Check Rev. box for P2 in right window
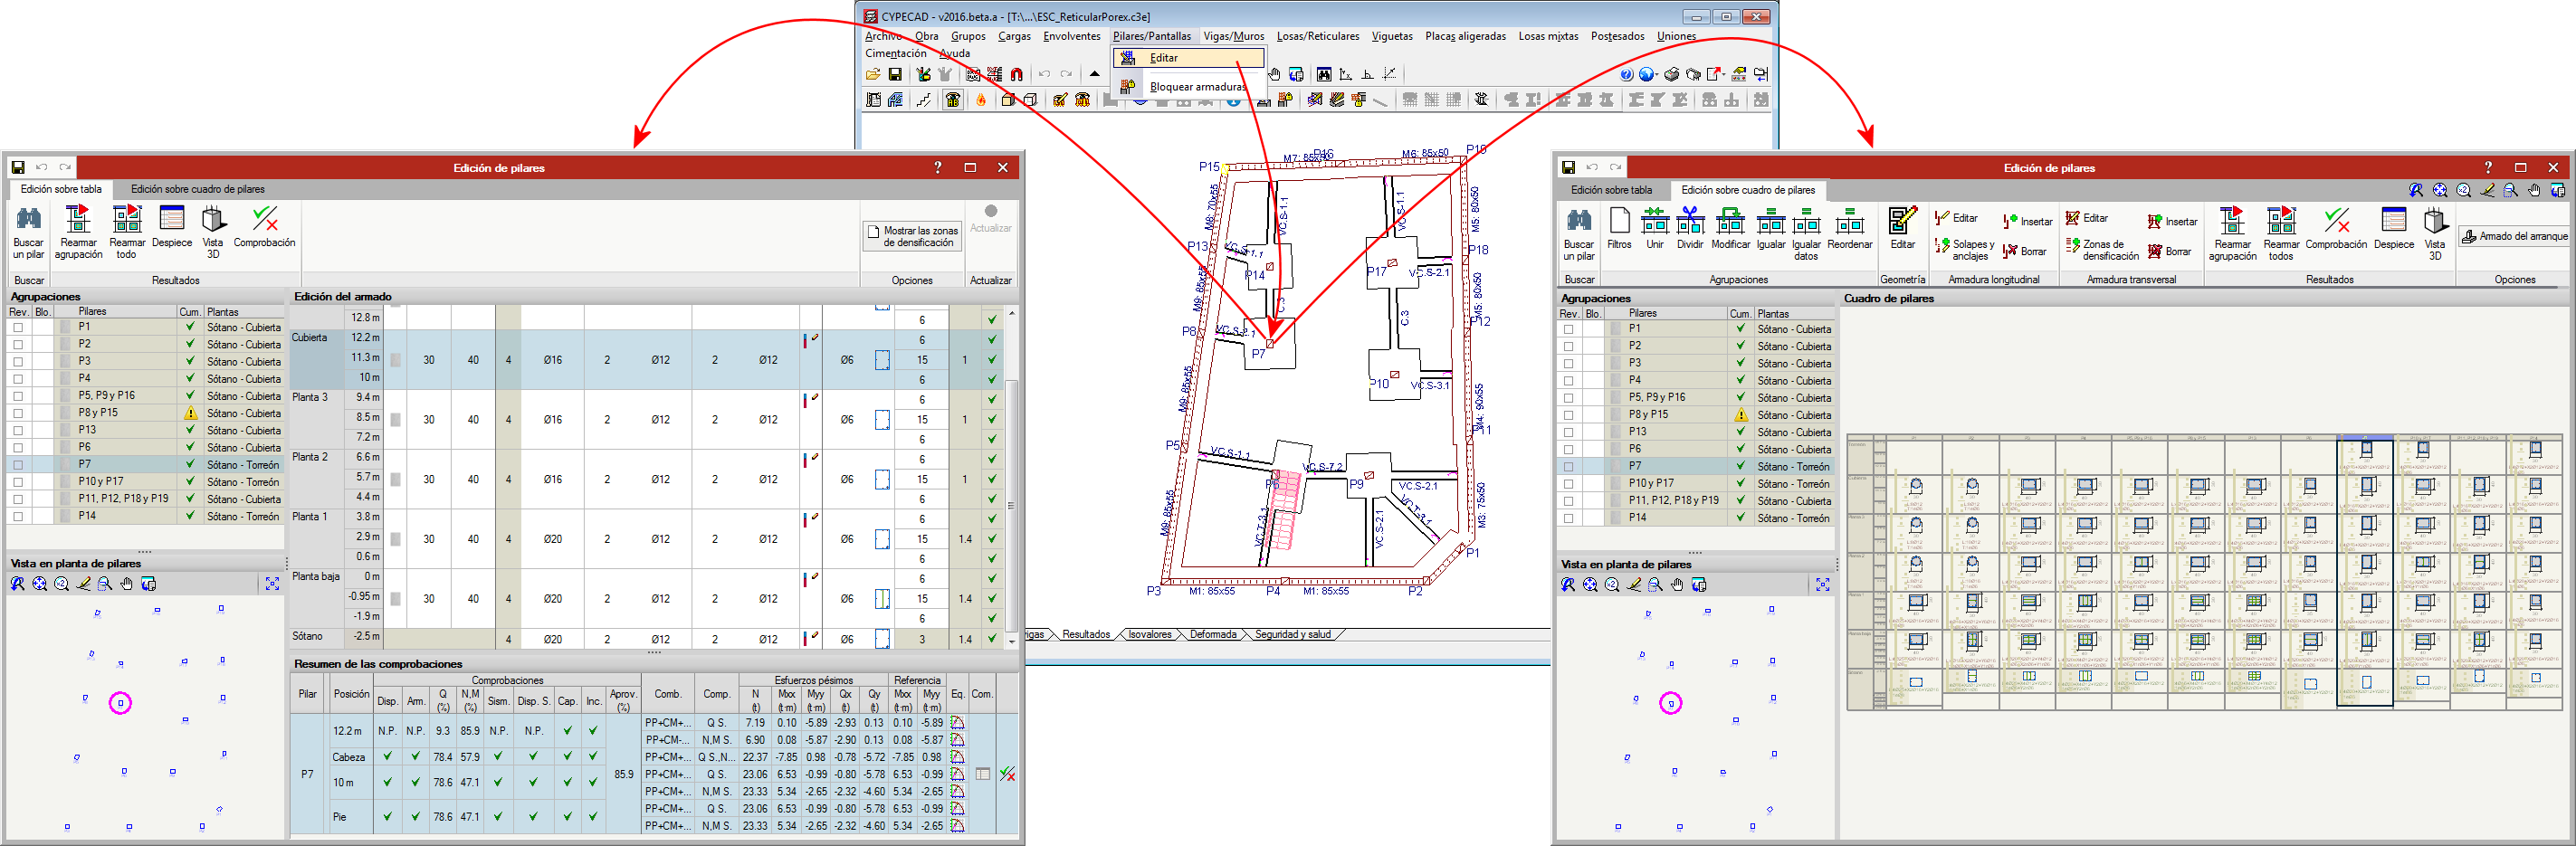2576x846 pixels. (1568, 346)
